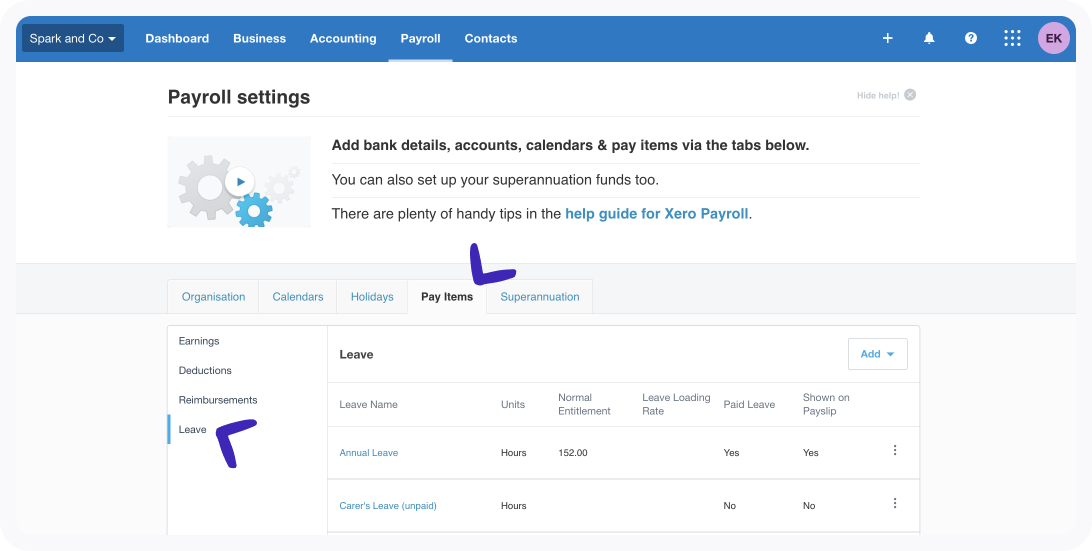Screen dimensions: 1092x551
Task: Click the Normal Entitlement column header
Action: [x=584, y=404]
